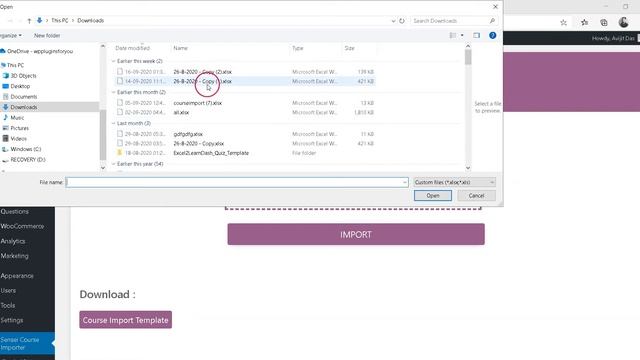Collapse Last month group
This screenshot has width=640, height=360.
pos(114,123)
